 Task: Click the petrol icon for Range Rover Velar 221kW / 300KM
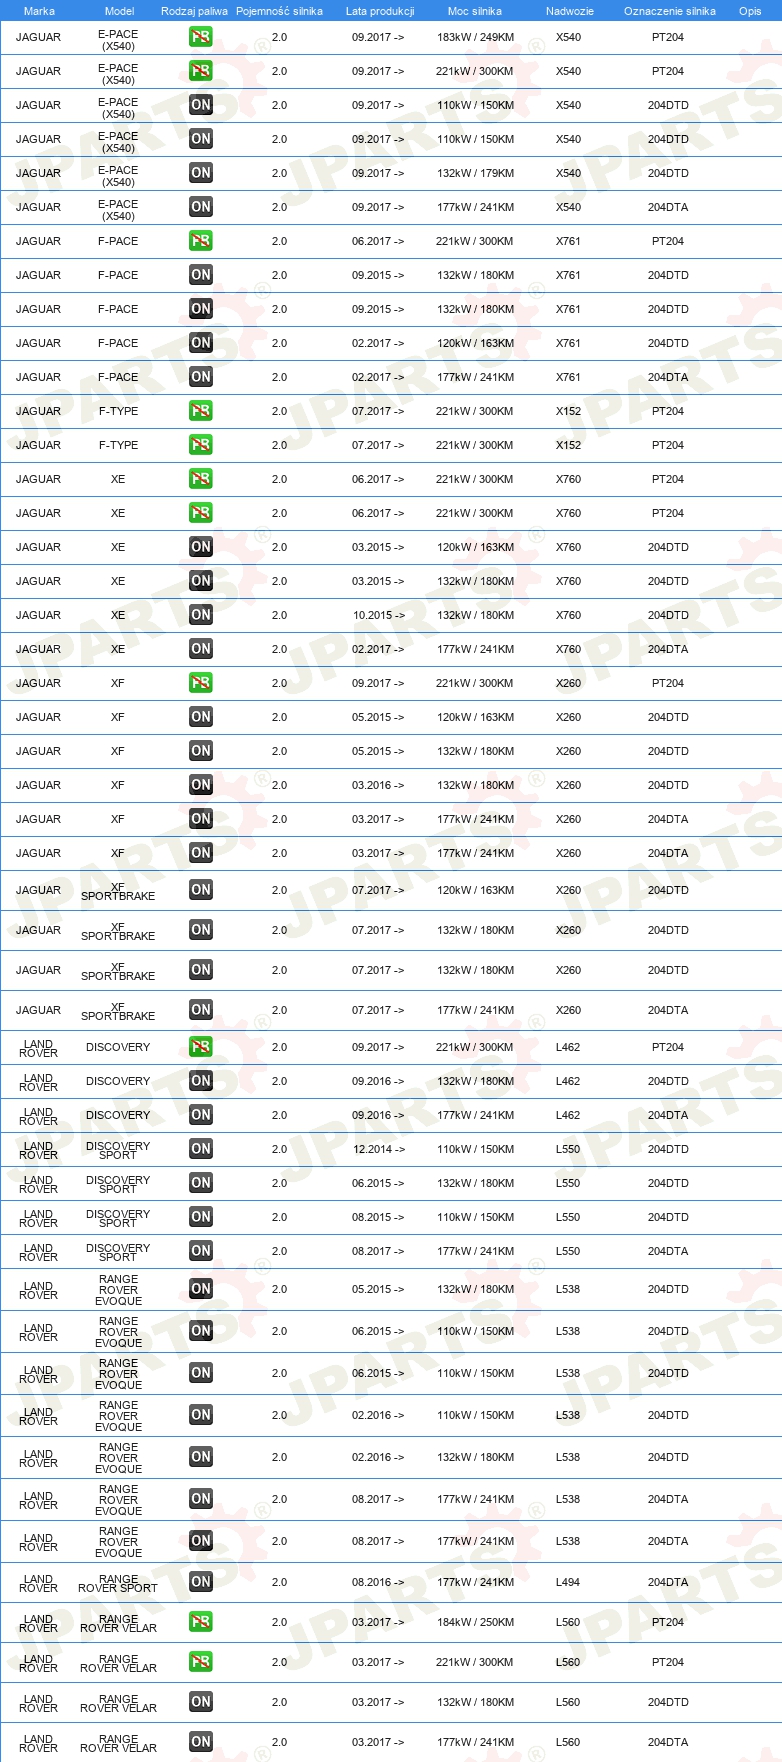(201, 1662)
